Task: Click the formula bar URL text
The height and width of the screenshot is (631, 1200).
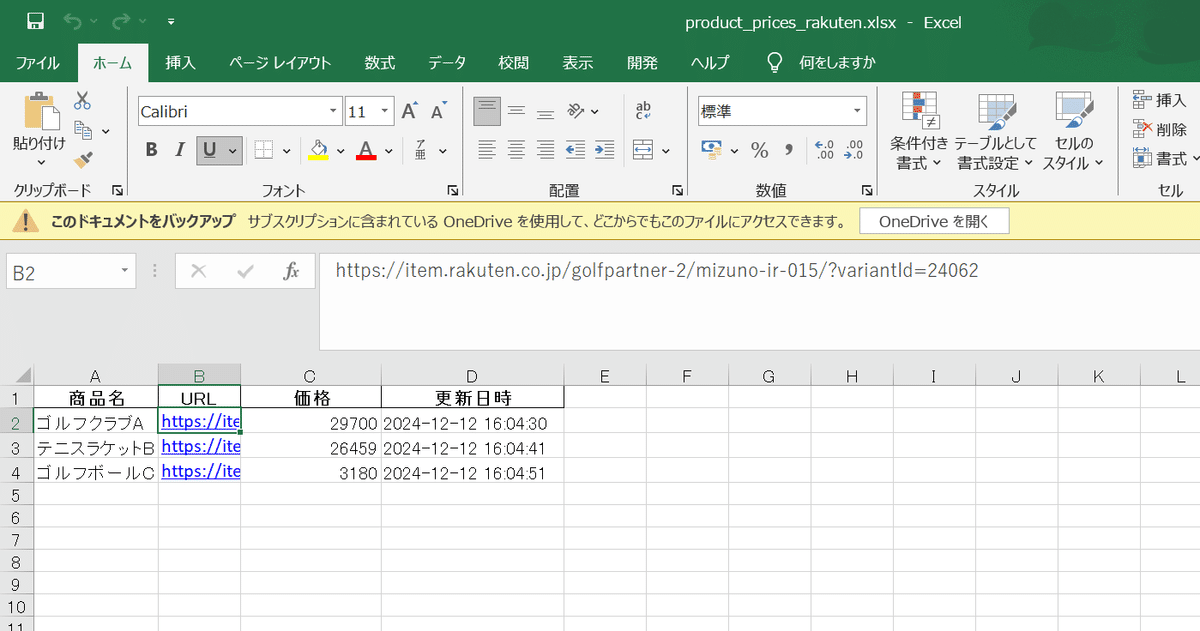Action: (x=657, y=270)
